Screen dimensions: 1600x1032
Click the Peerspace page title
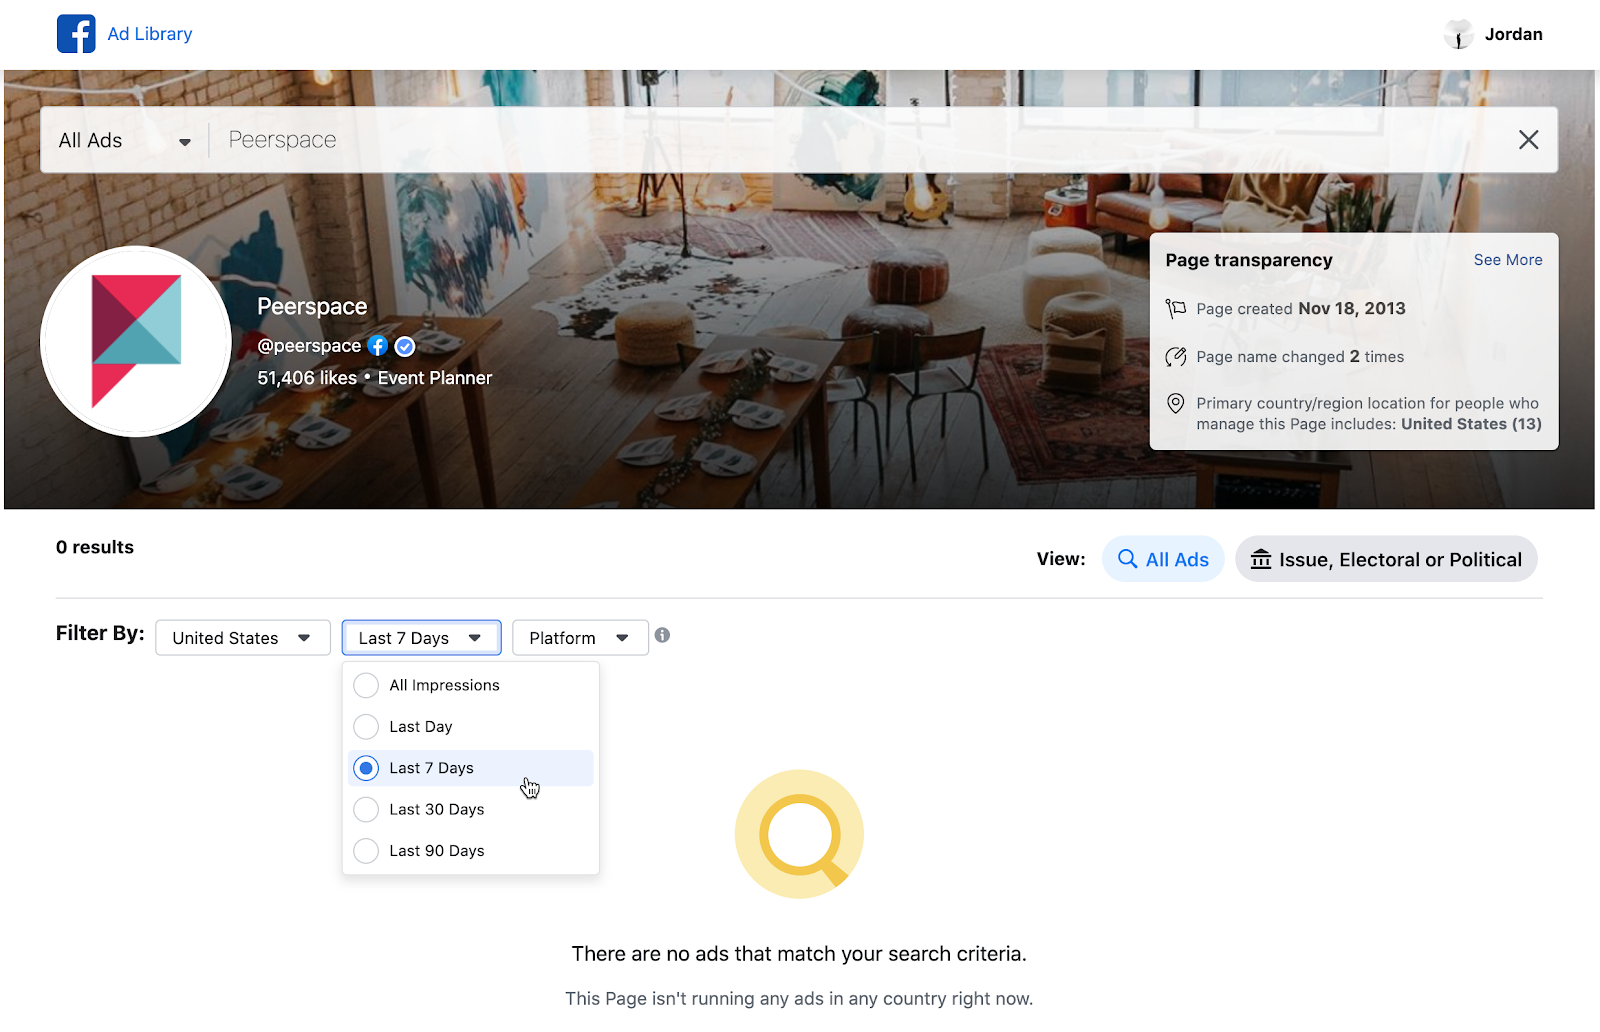pos(312,307)
